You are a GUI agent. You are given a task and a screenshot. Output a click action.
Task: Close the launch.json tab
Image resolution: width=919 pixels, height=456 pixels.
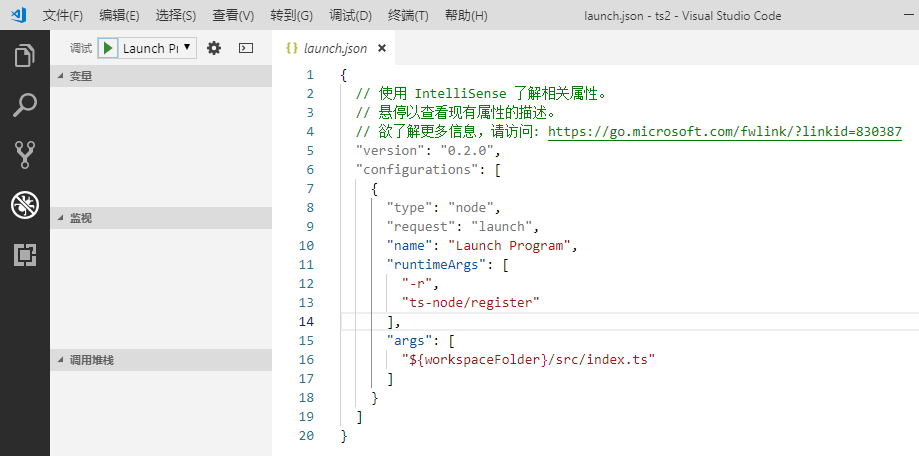382,48
